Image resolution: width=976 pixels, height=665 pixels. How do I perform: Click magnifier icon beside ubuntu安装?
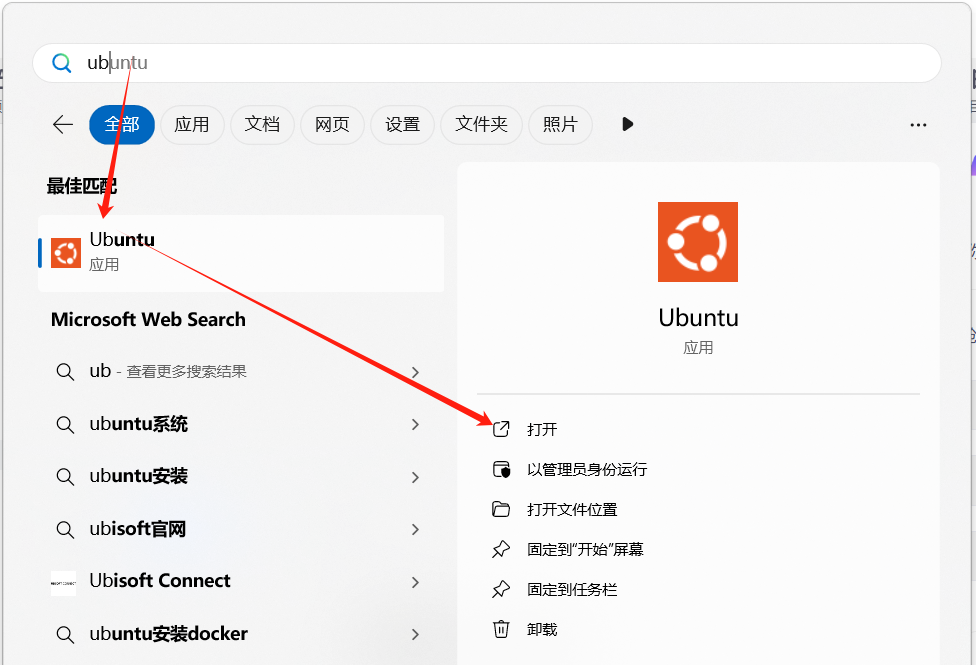(65, 478)
